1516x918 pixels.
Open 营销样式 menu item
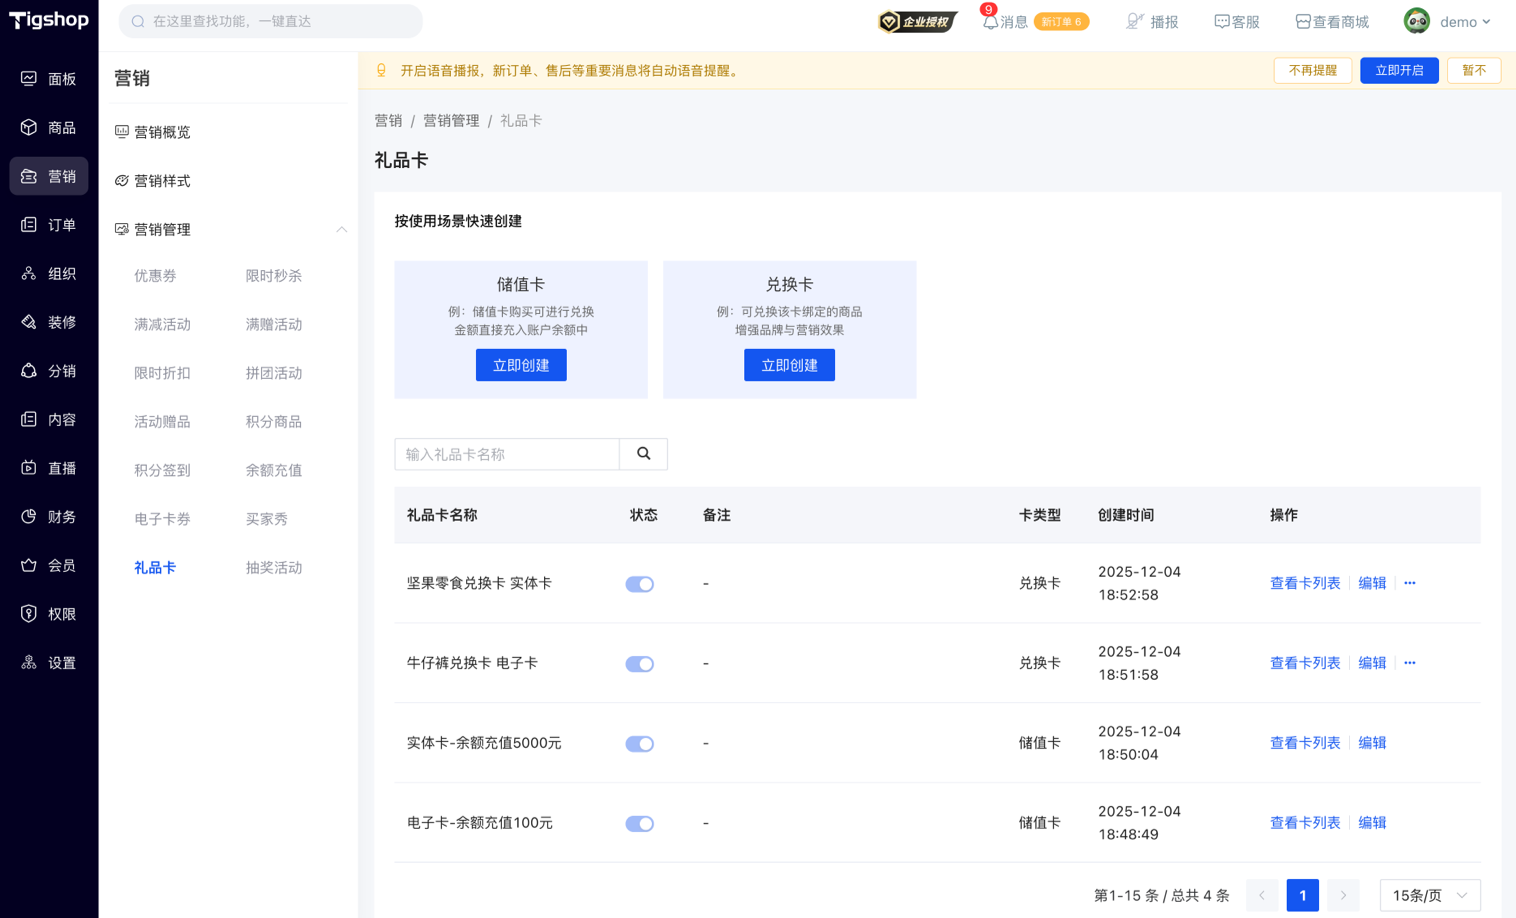162,181
